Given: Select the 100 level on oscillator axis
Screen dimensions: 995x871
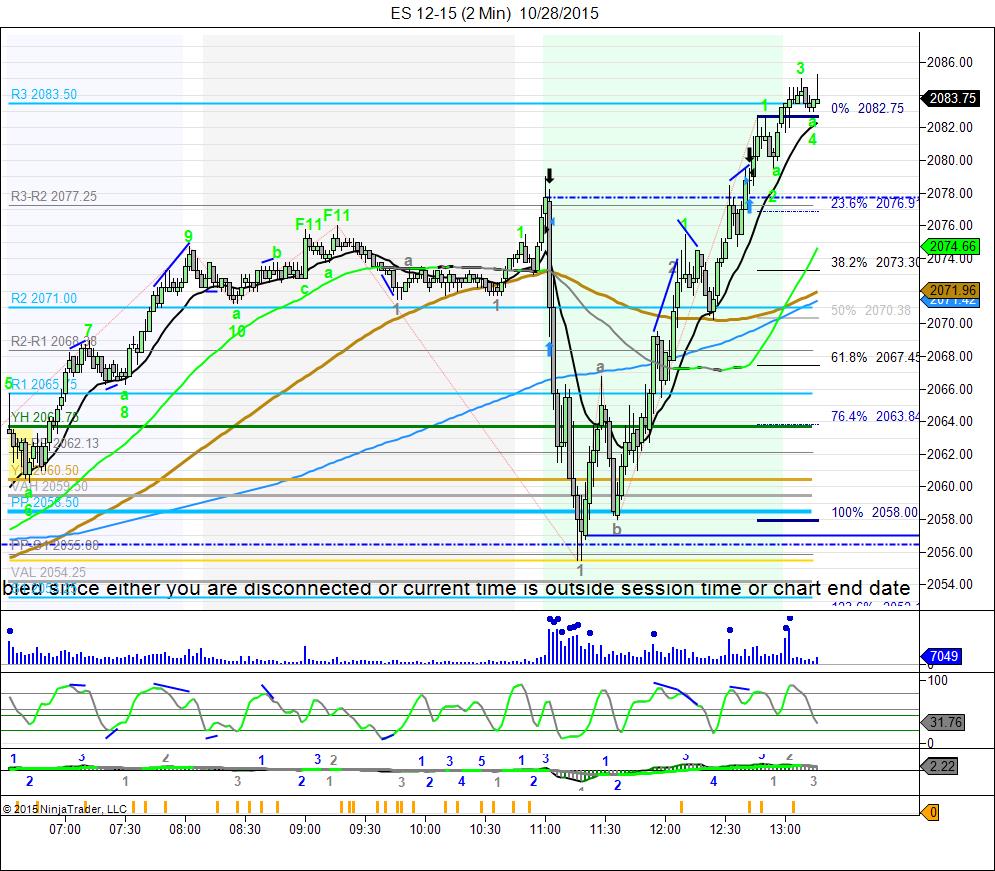Looking at the screenshot, I should click(x=937, y=681).
